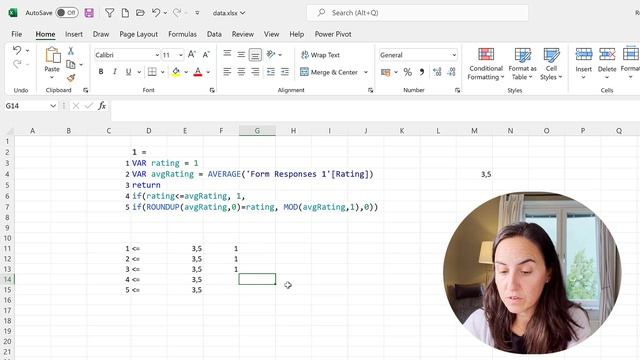Click the Decrease Indent icon
Viewport: 640px width, 360px height.
coord(271,72)
